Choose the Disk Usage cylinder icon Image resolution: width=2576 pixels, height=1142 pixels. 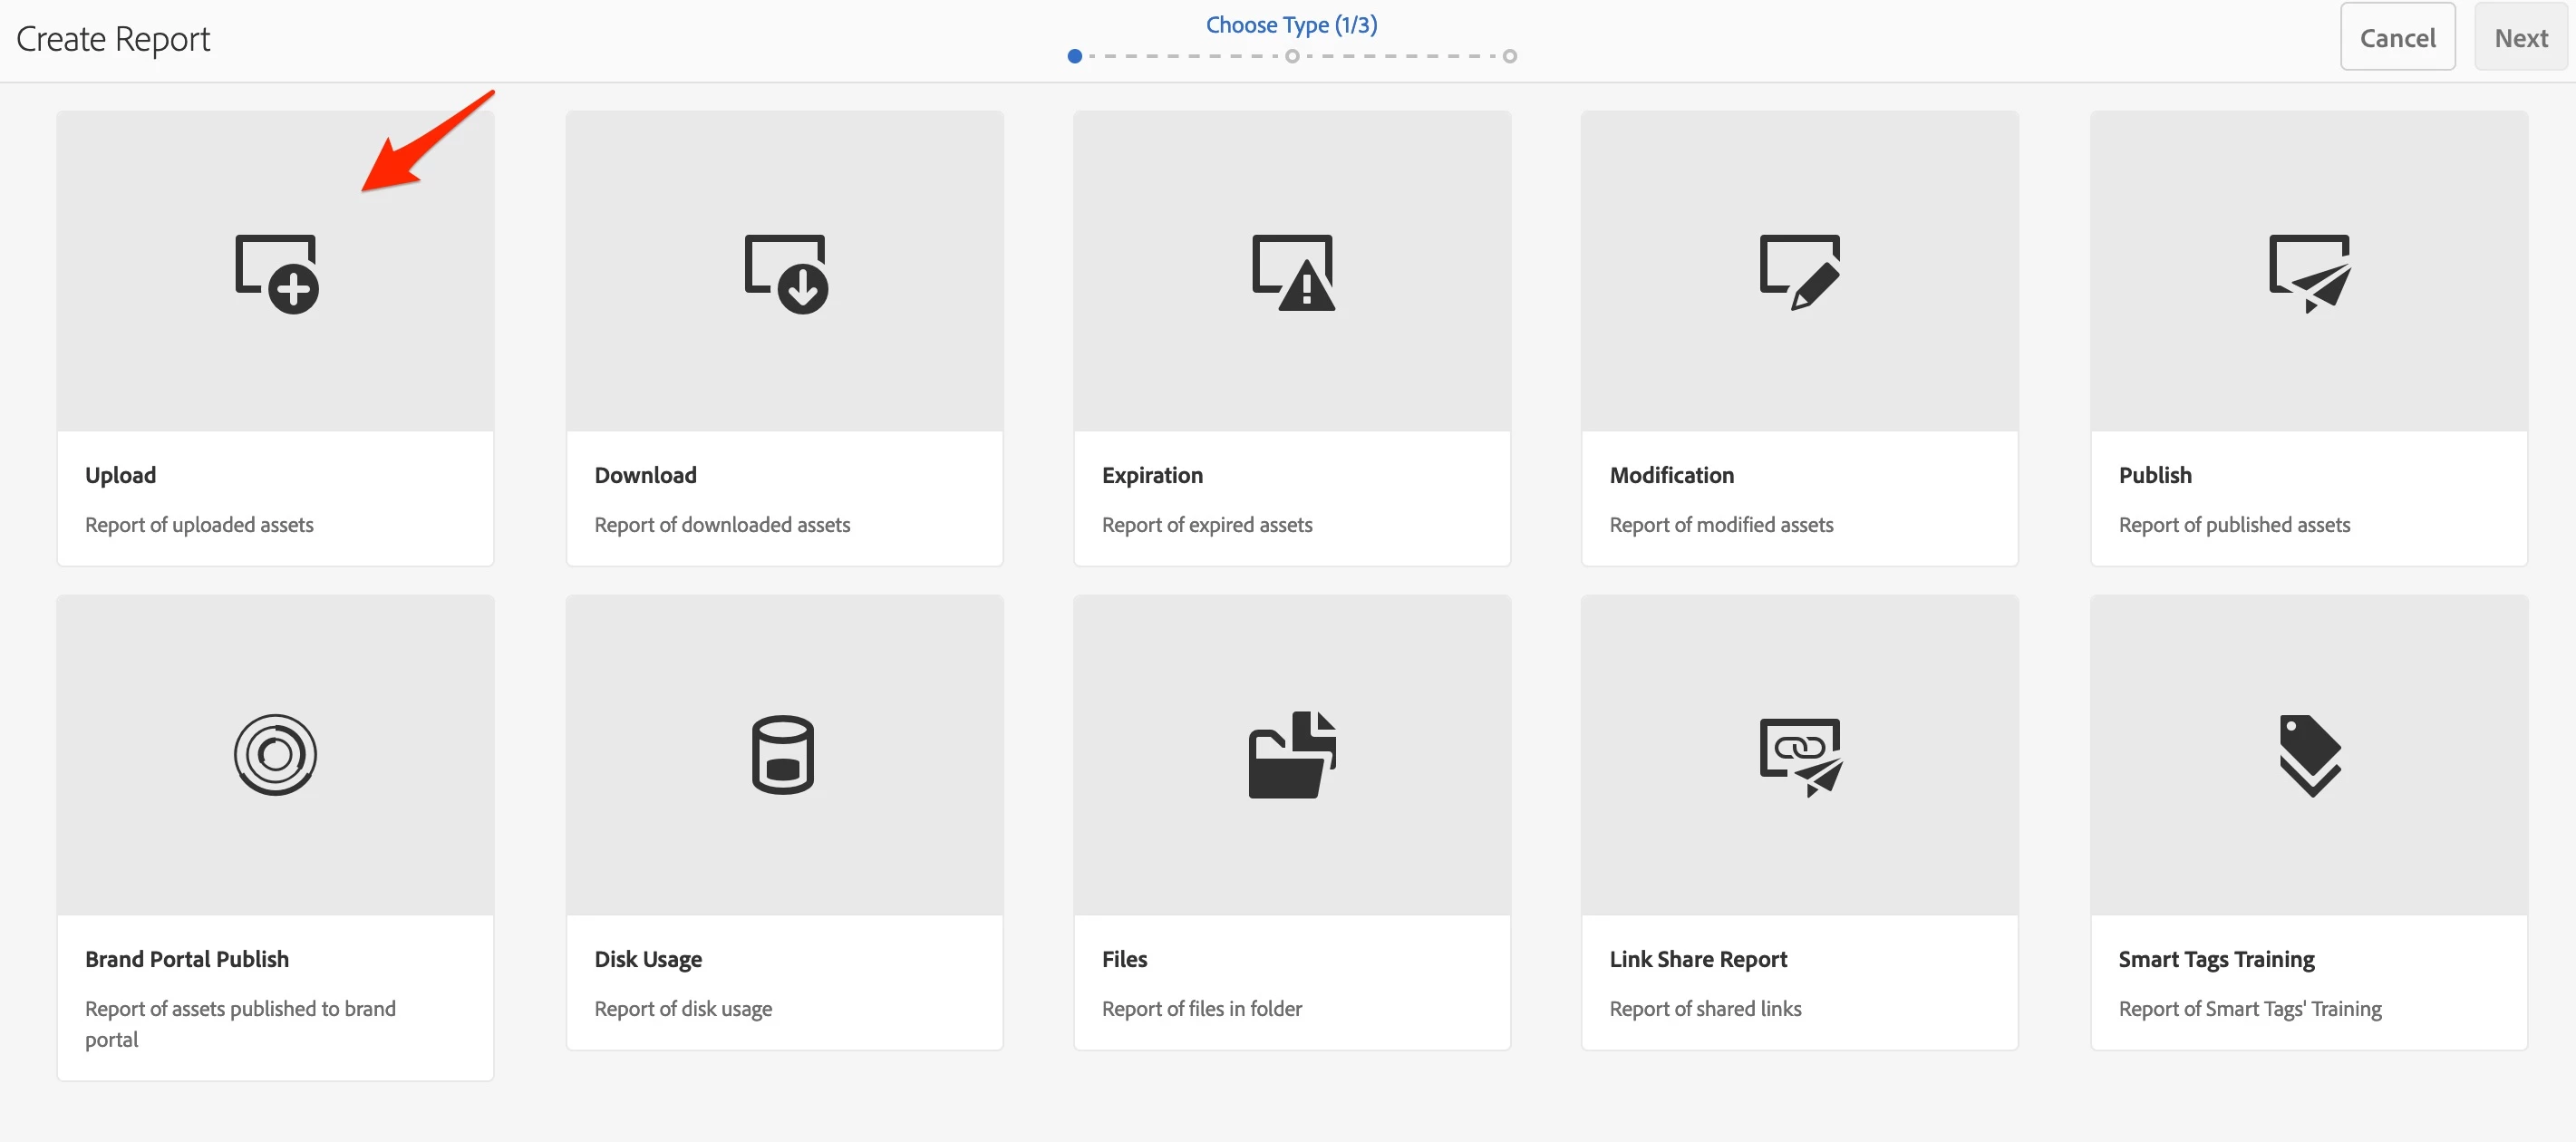[783, 755]
